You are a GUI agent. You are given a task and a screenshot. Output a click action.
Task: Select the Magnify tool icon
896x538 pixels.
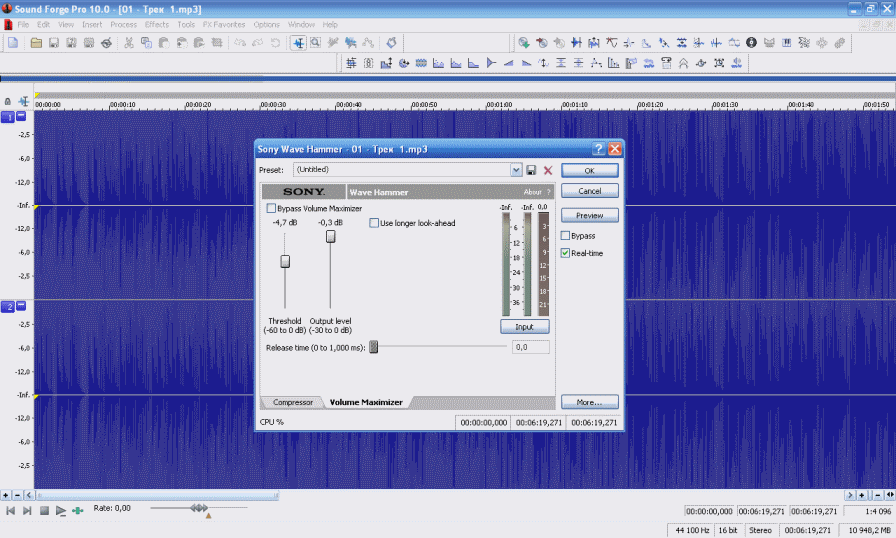(x=315, y=43)
